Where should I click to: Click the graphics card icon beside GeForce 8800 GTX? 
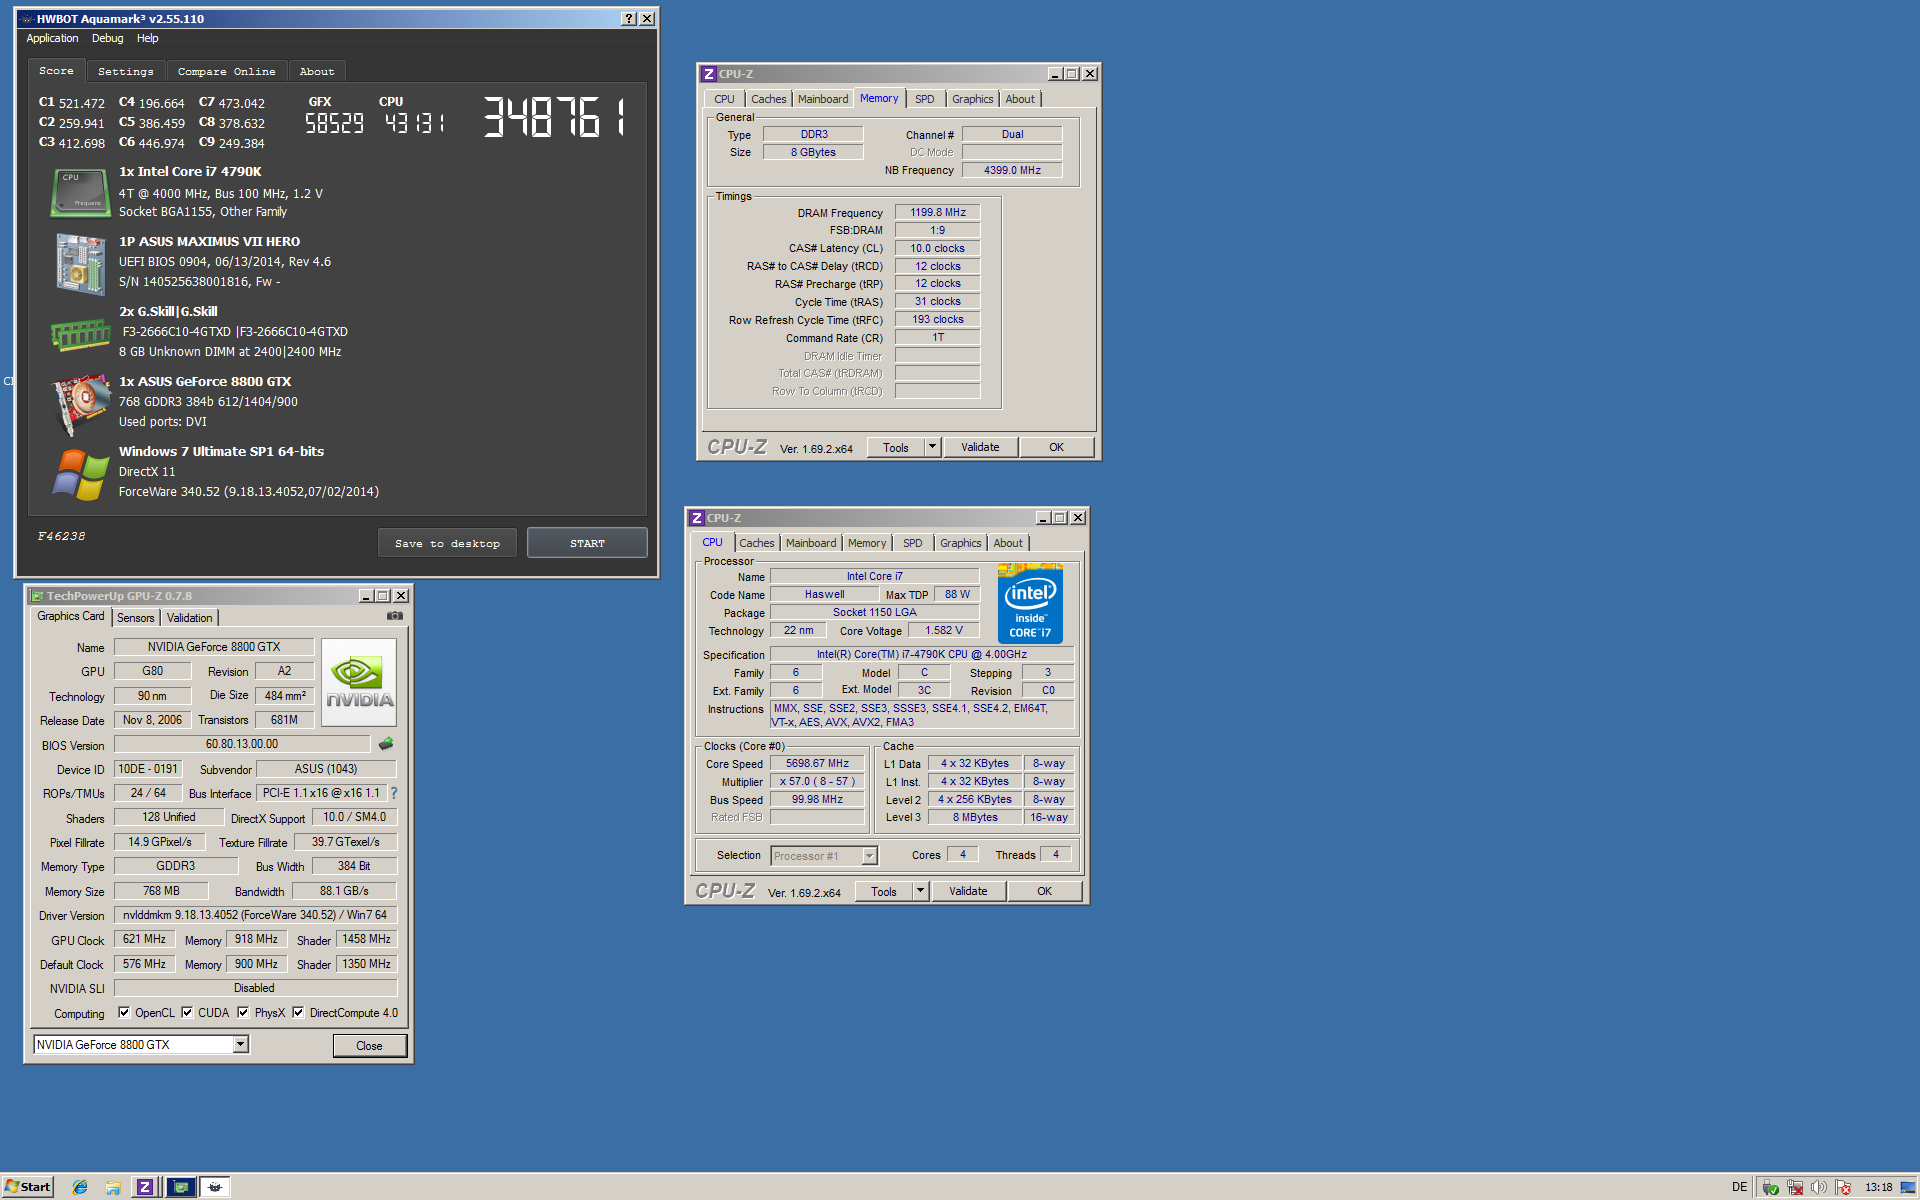tap(80, 404)
